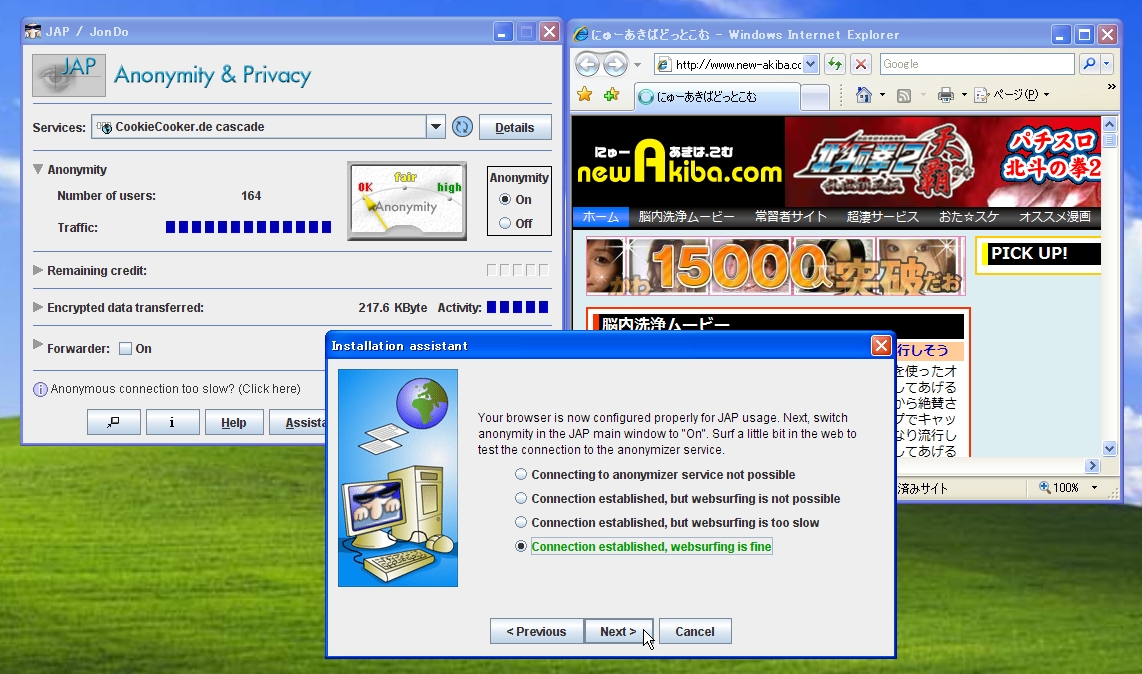
Task: Click the IE address URL field
Action: pos(738,64)
